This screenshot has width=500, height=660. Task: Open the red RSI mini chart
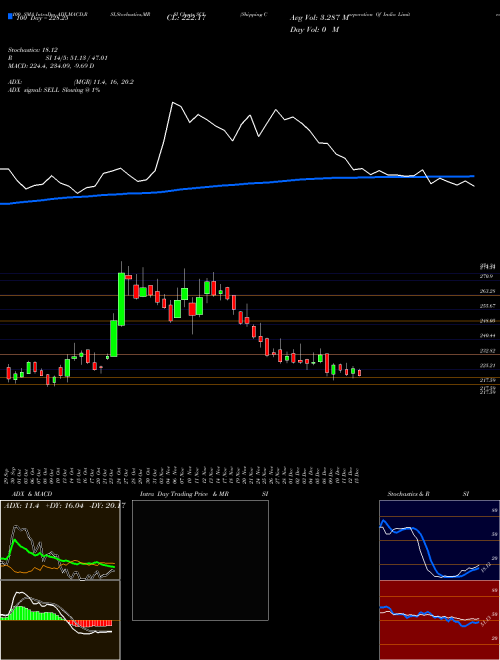tap(439, 620)
